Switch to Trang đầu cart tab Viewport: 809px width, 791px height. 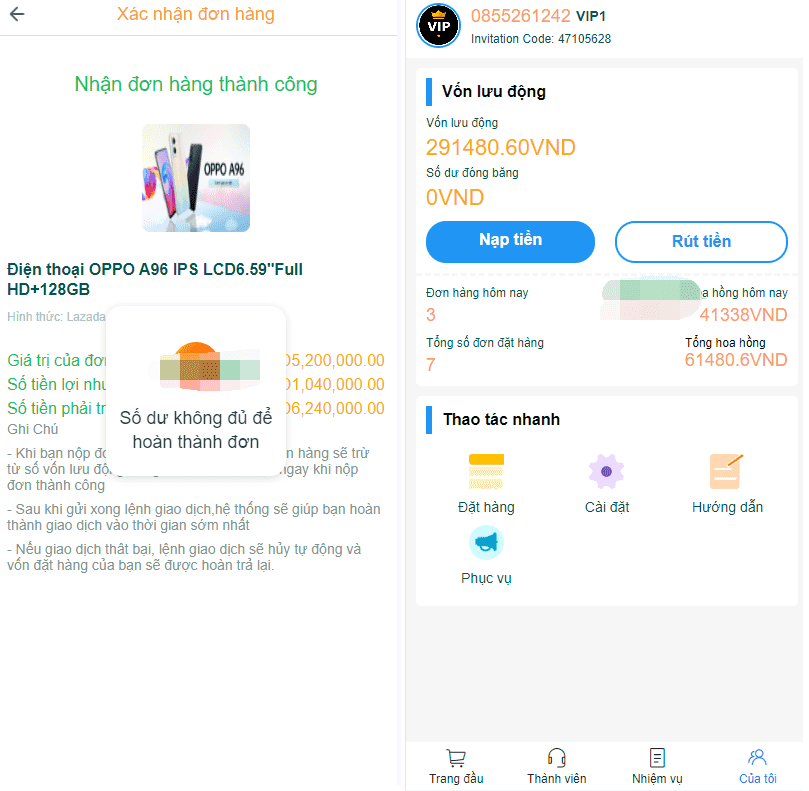coord(456,767)
